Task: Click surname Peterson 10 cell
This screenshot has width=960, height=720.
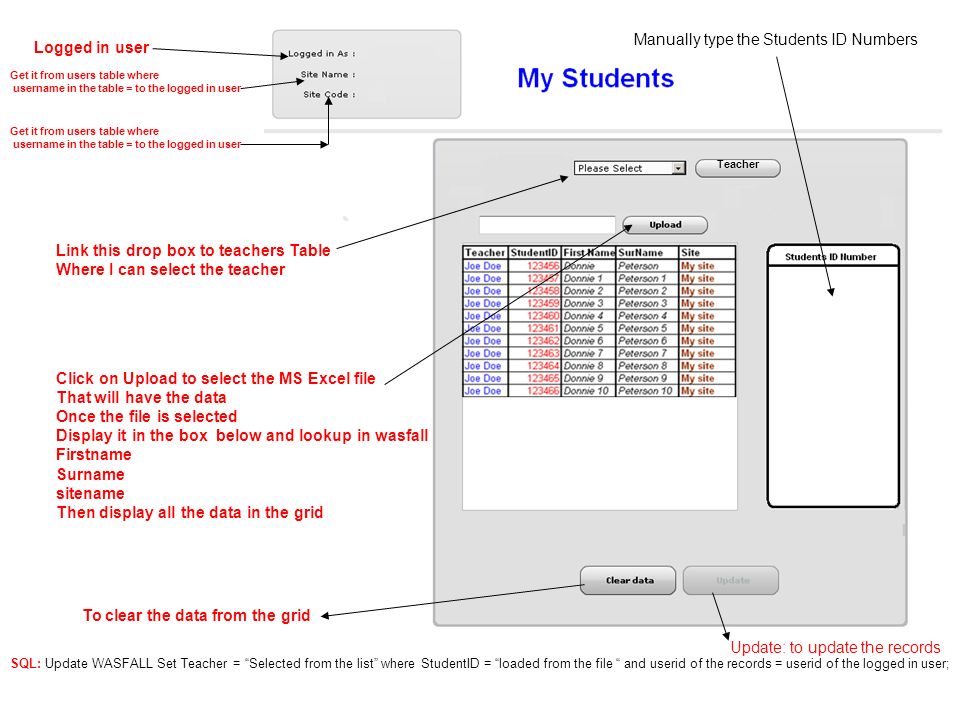Action: [647, 391]
